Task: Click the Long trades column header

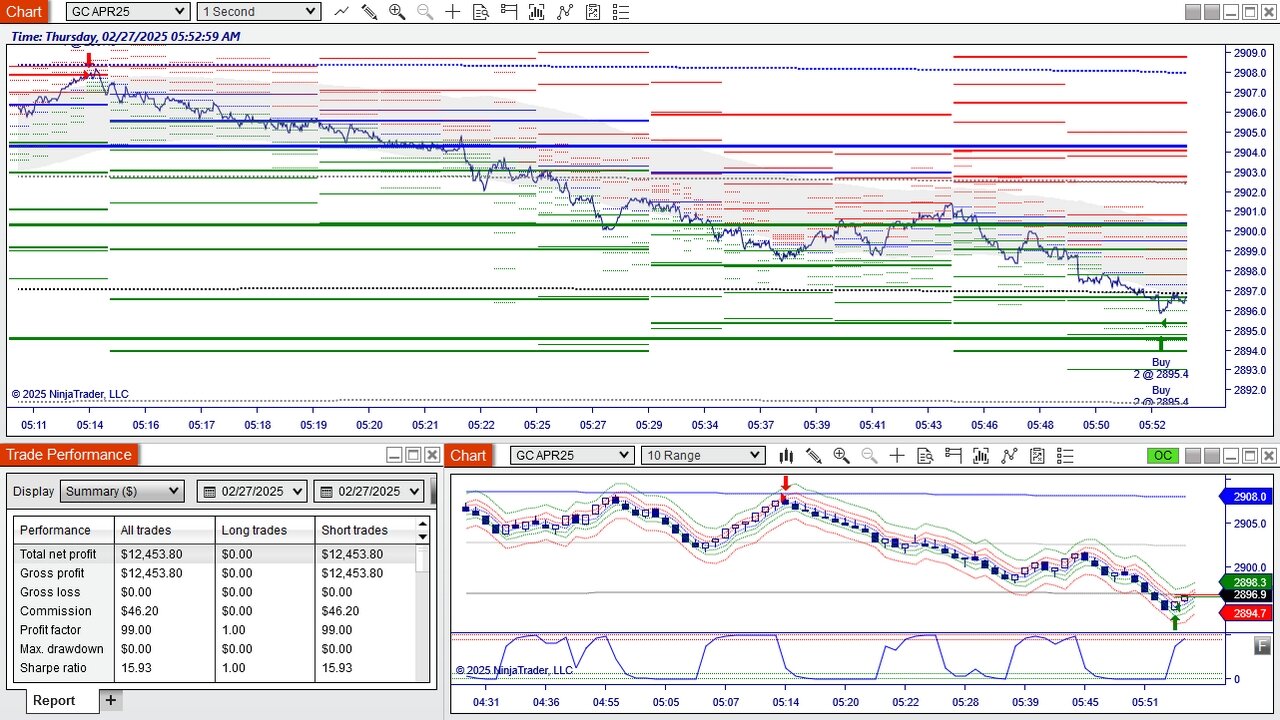Action: click(x=265, y=531)
